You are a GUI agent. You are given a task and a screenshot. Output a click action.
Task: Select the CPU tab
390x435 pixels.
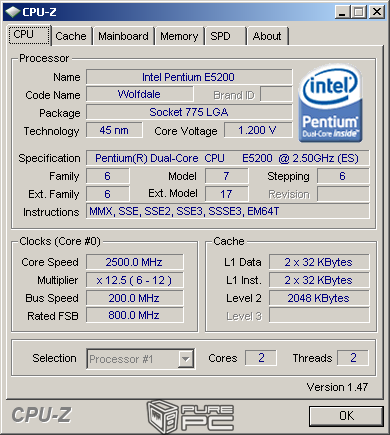pos(30,35)
